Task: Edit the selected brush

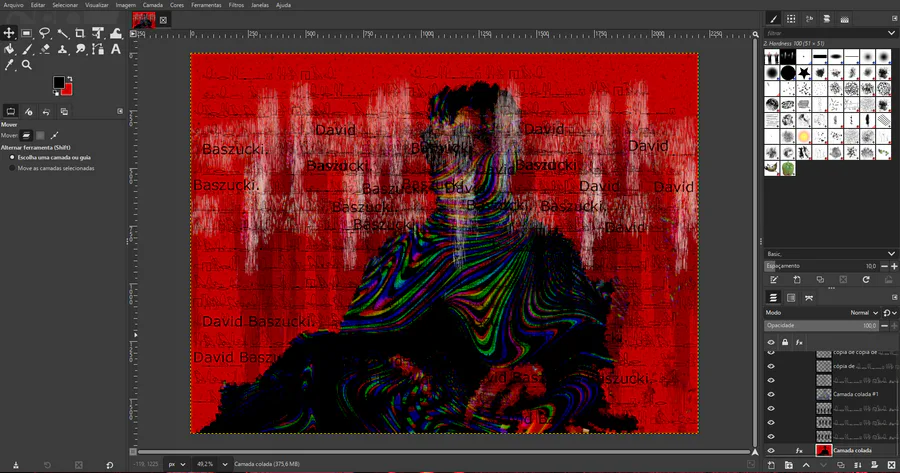Action: 774,280
